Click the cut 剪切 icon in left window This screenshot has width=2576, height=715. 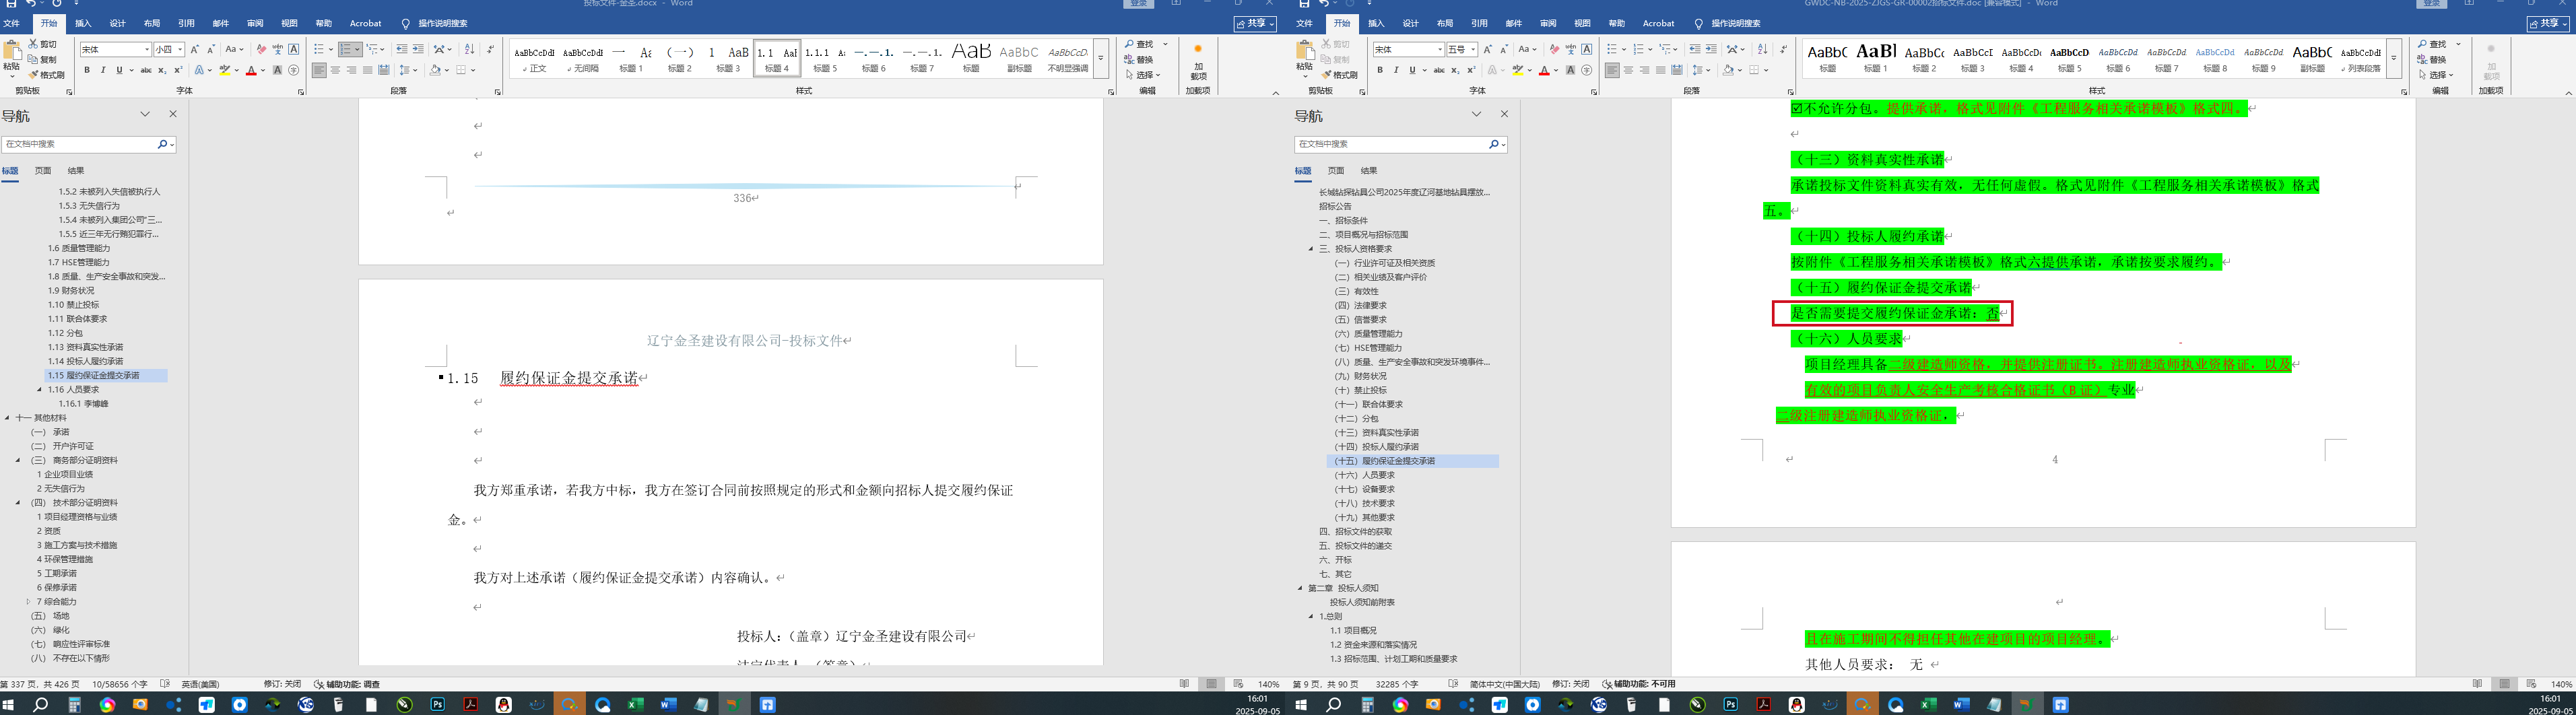pos(43,44)
